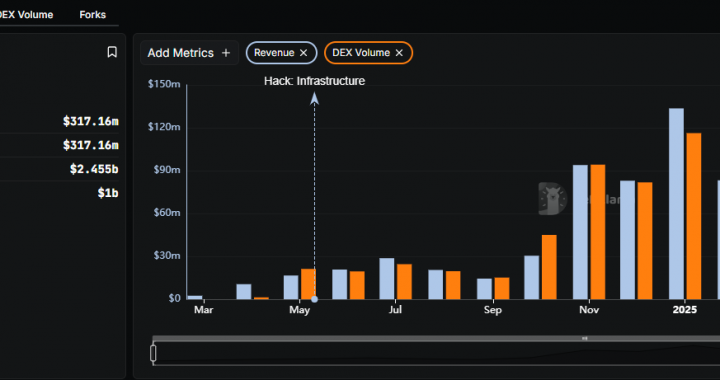Click the $0 axis label
The height and width of the screenshot is (380, 720).
(174, 298)
